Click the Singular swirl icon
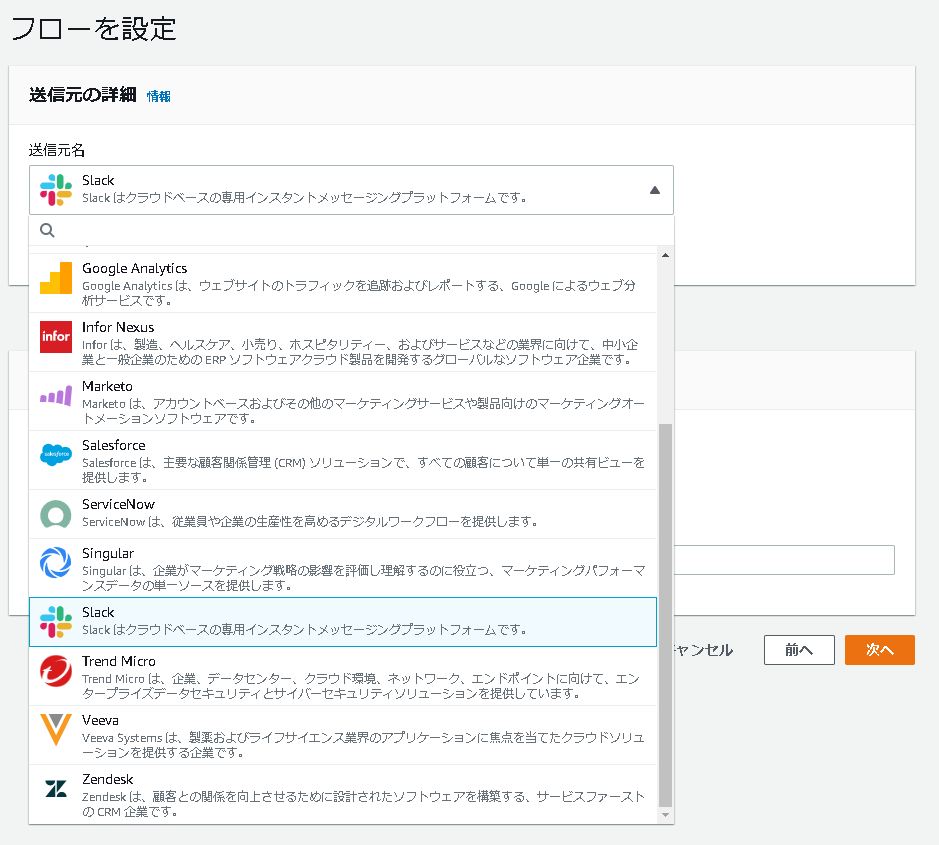939x845 pixels. (x=55, y=561)
